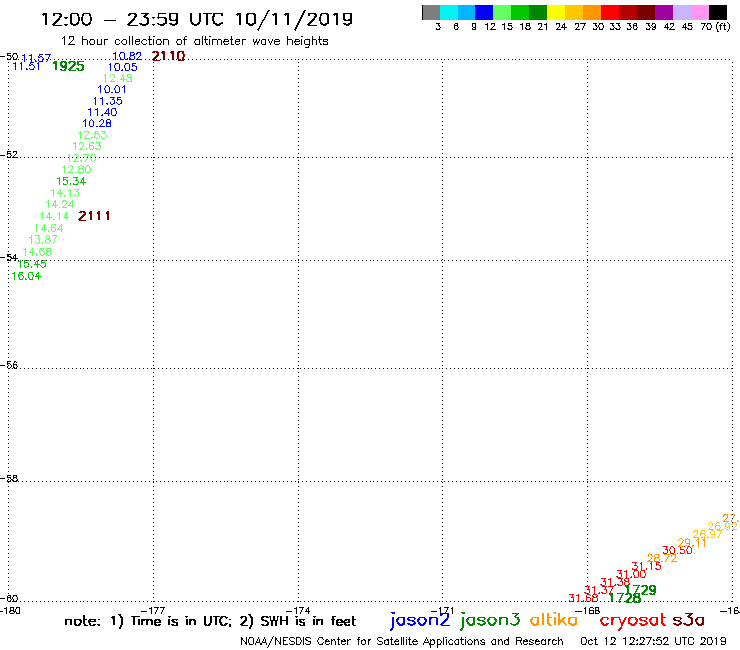
Task: Click the gray swatch in the color legend
Action: pyautogui.click(x=431, y=12)
